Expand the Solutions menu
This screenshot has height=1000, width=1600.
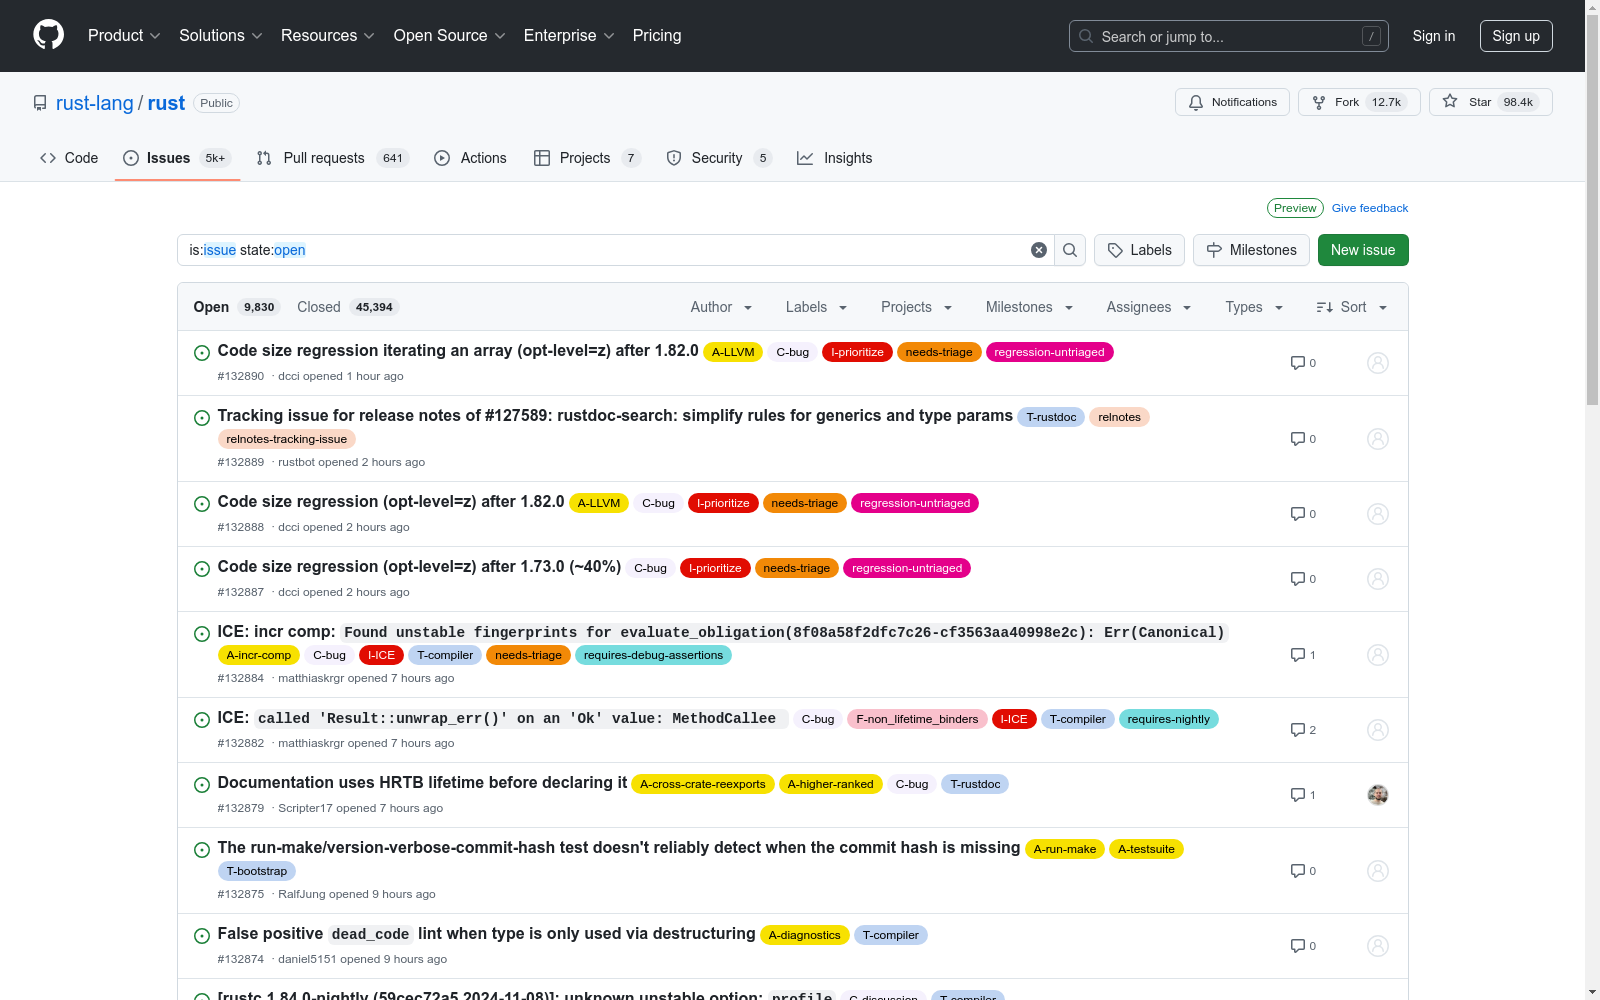point(221,36)
